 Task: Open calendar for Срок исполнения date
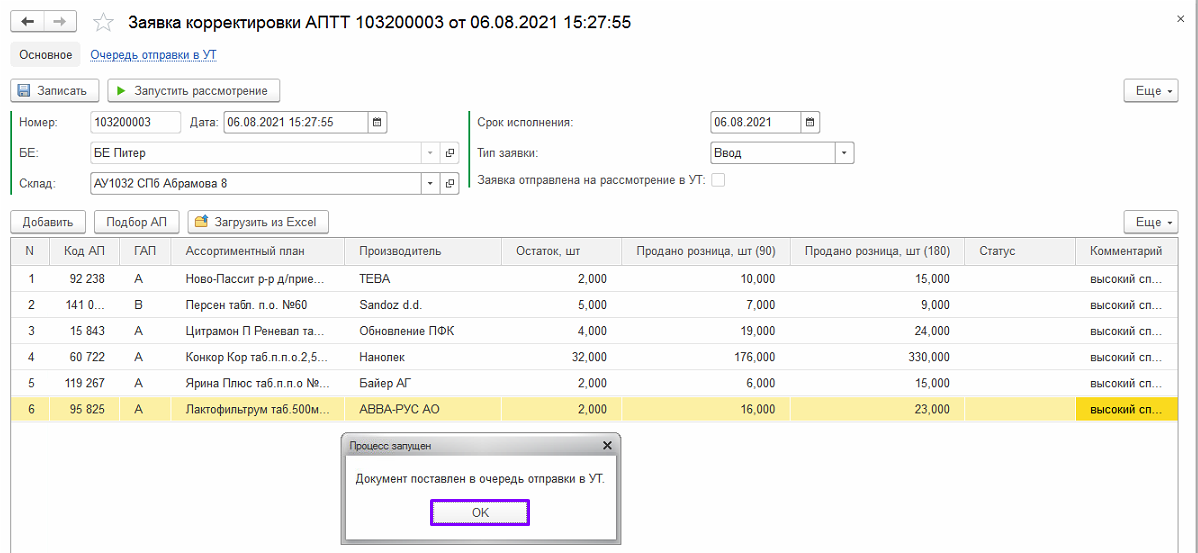(810, 122)
